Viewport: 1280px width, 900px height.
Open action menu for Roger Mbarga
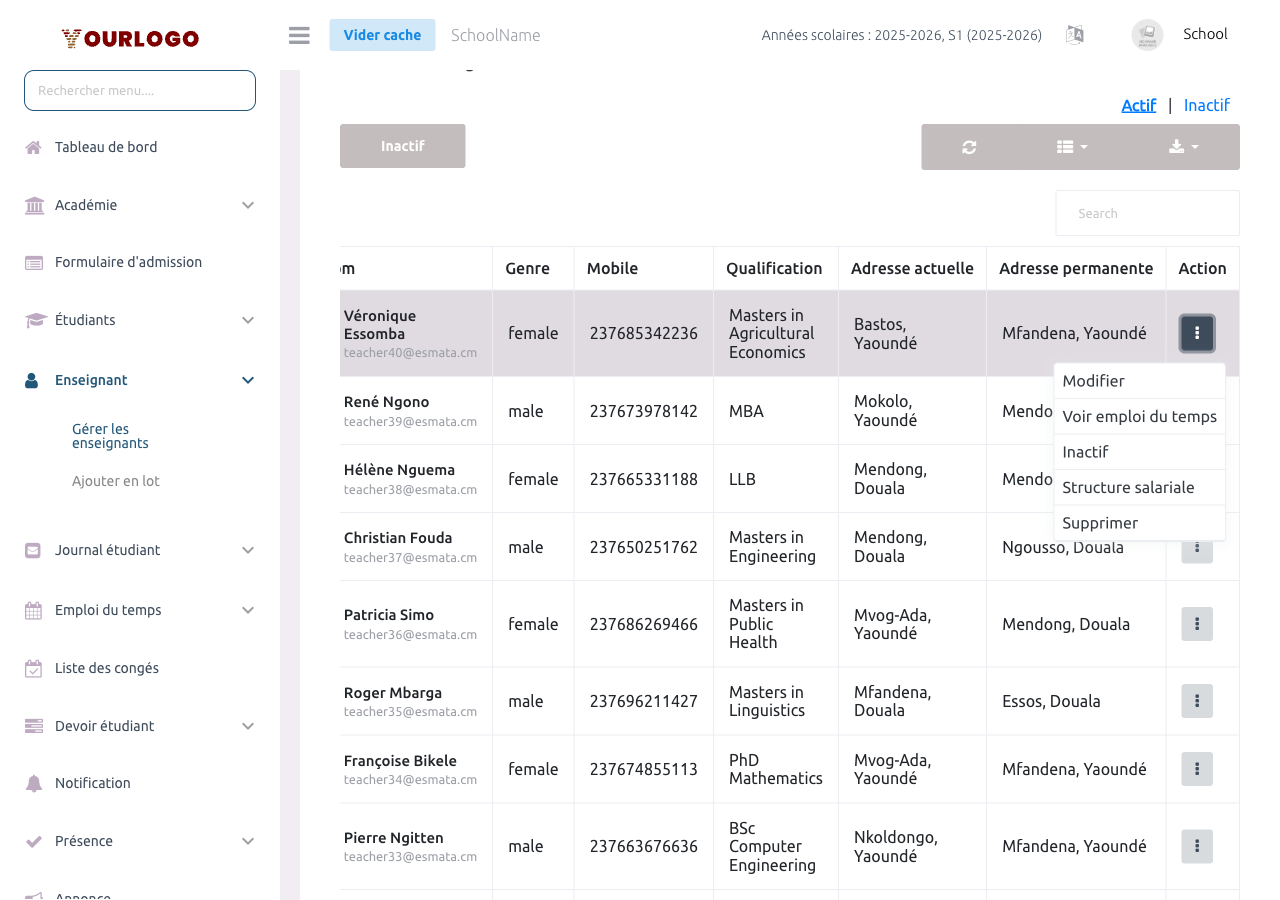(1197, 701)
